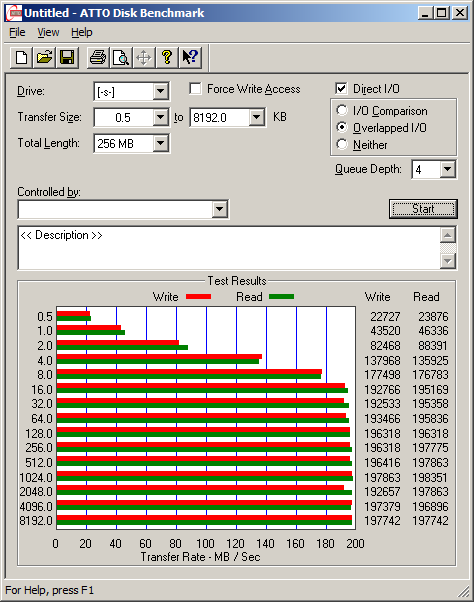Select the I/O Comparison radio button

pyautogui.click(x=342, y=111)
